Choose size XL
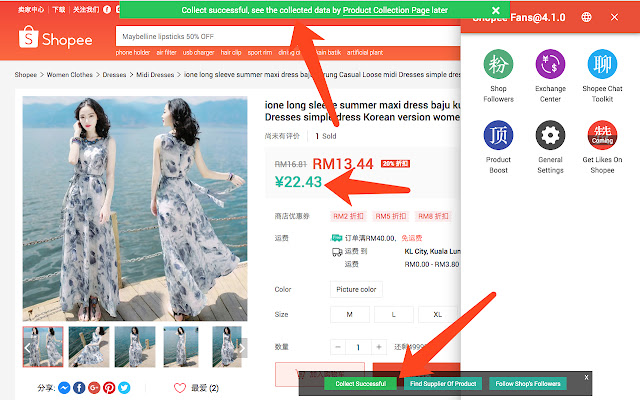Screen dimensions: 640x400 438,314
